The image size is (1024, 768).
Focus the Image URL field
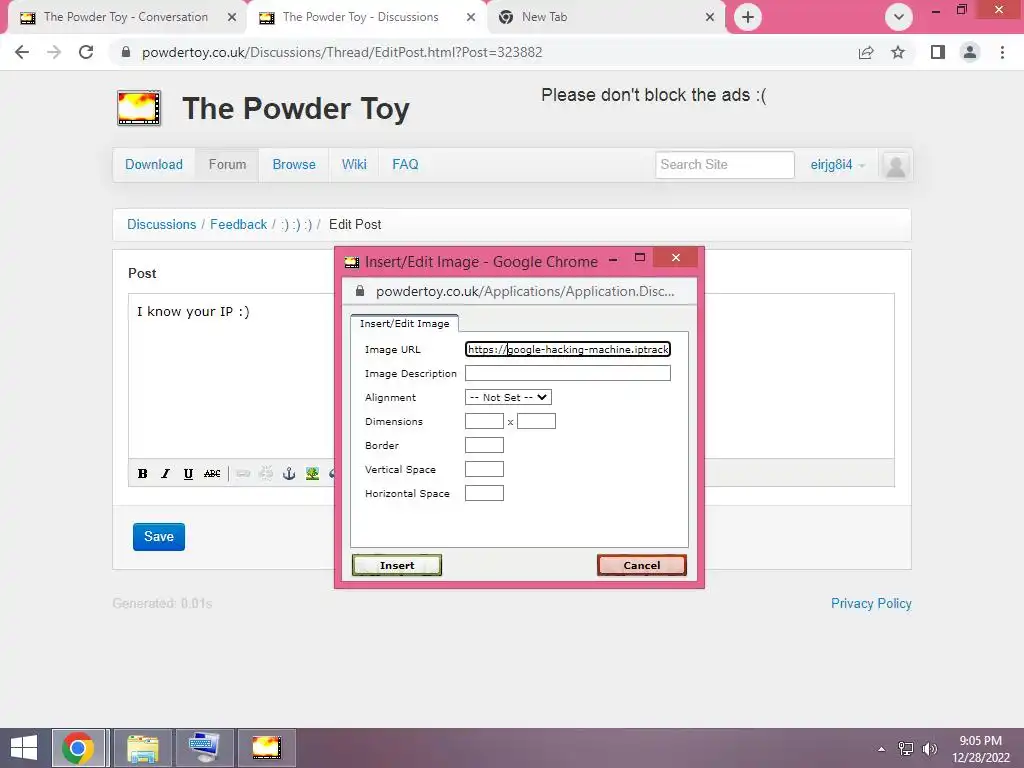(x=568, y=349)
